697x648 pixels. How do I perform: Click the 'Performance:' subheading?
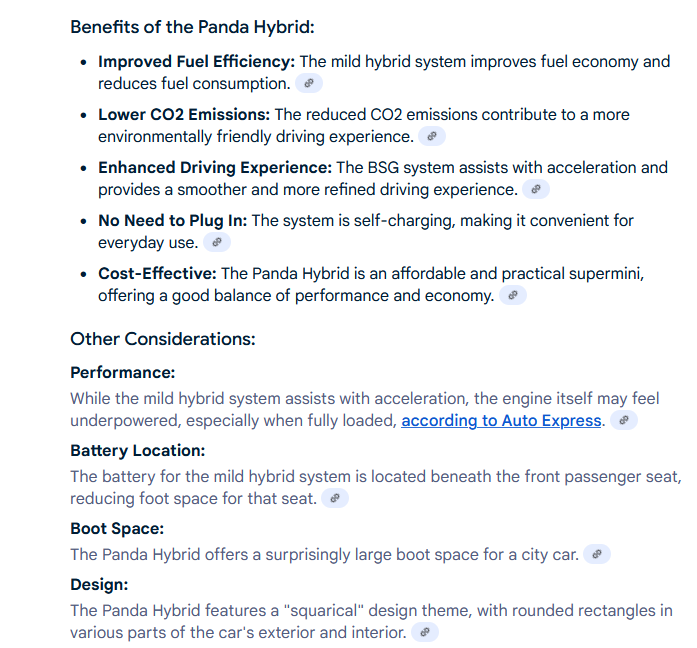click(x=123, y=372)
